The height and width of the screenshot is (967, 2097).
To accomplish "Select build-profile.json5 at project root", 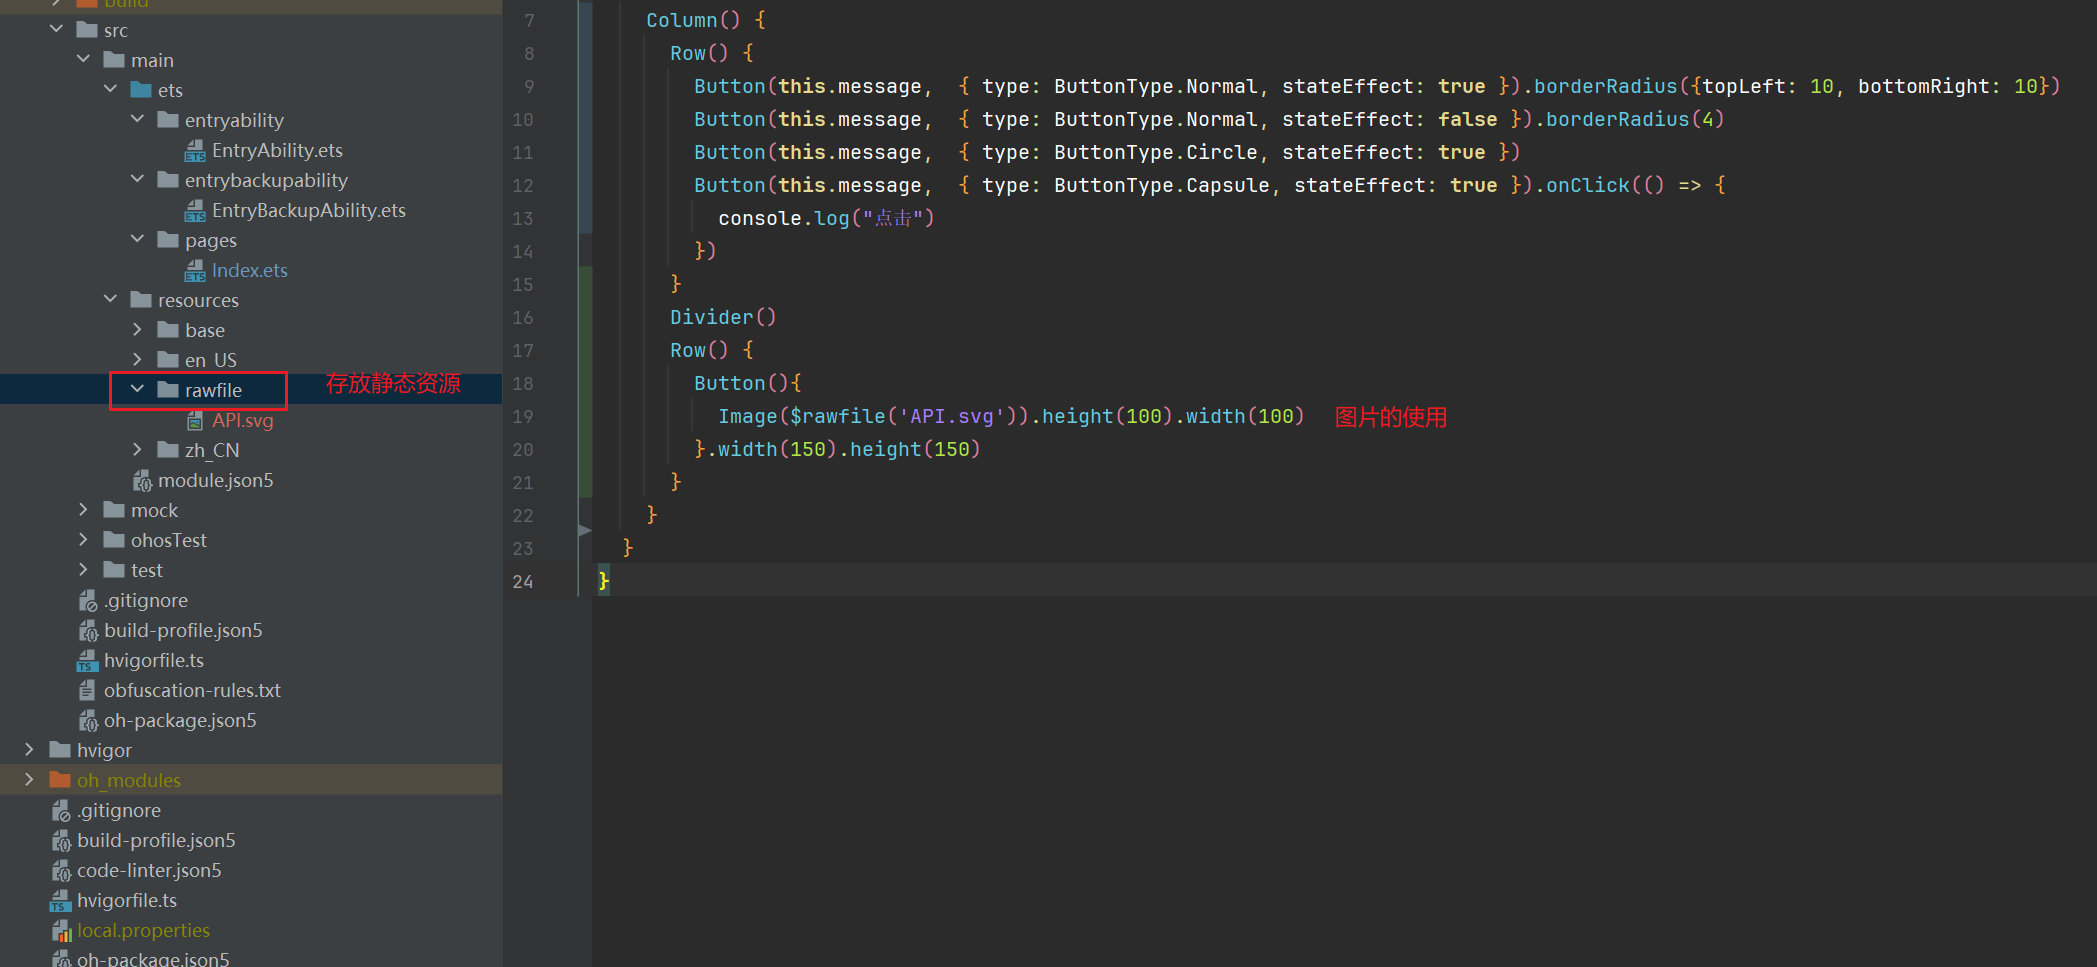I will pyautogui.click(x=156, y=841).
